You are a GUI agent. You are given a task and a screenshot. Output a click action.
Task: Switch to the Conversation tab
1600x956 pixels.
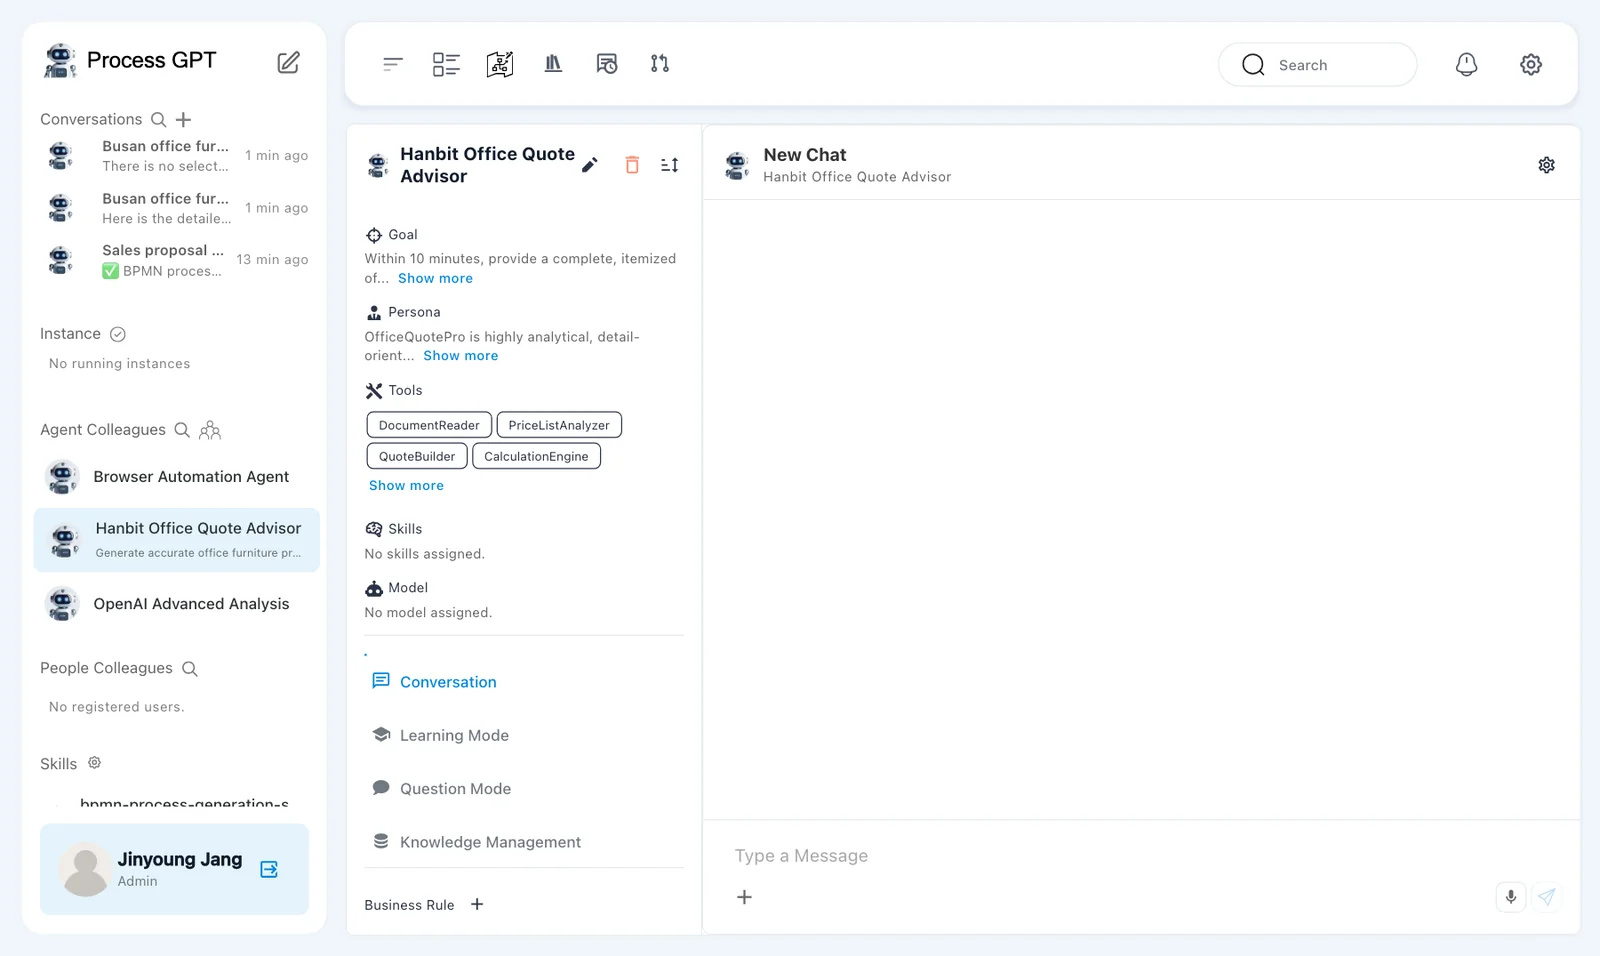coord(524,682)
